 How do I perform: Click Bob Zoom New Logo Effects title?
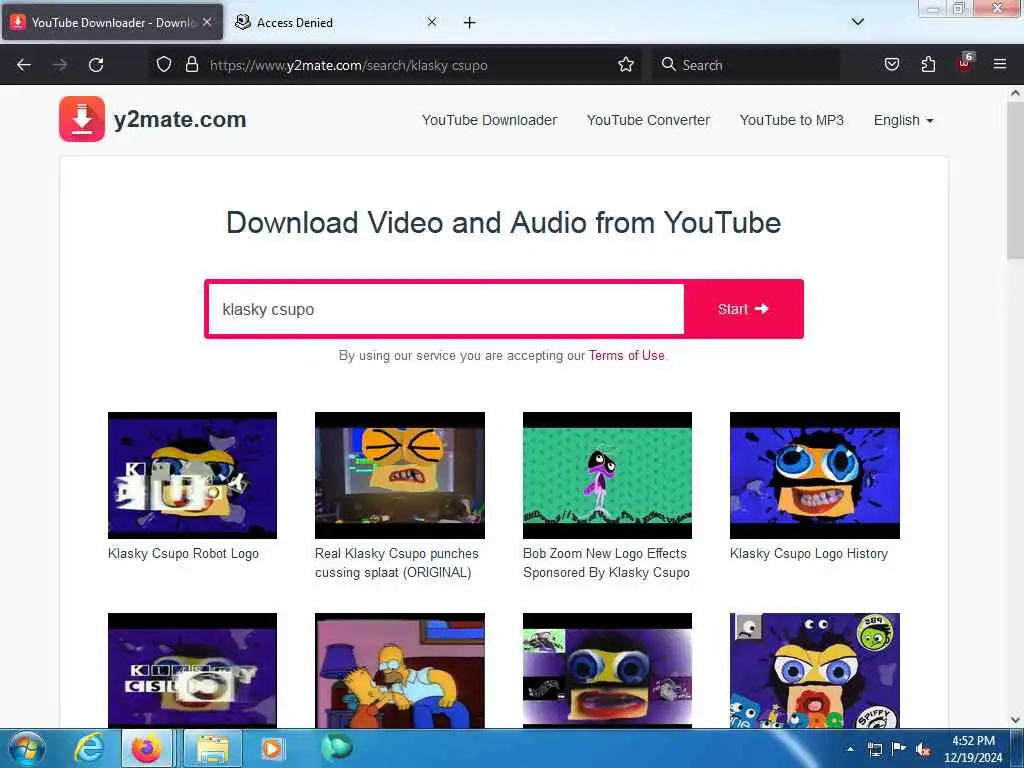[606, 563]
